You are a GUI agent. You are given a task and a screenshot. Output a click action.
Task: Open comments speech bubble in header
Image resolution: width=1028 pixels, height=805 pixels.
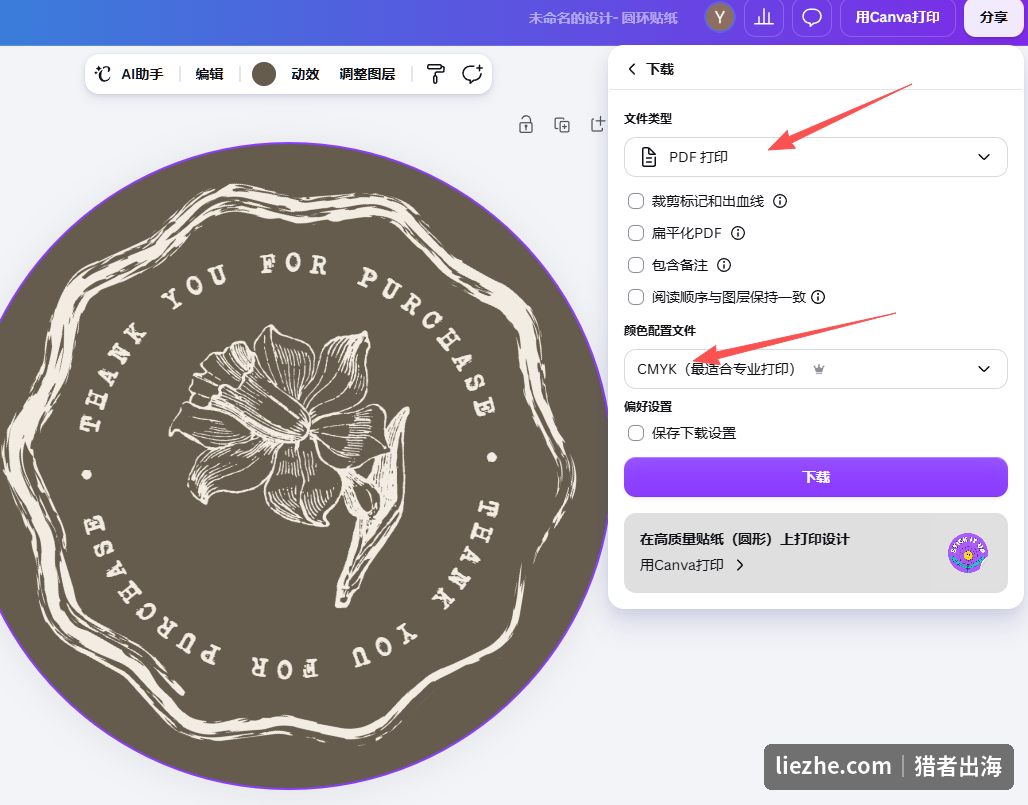[x=812, y=18]
